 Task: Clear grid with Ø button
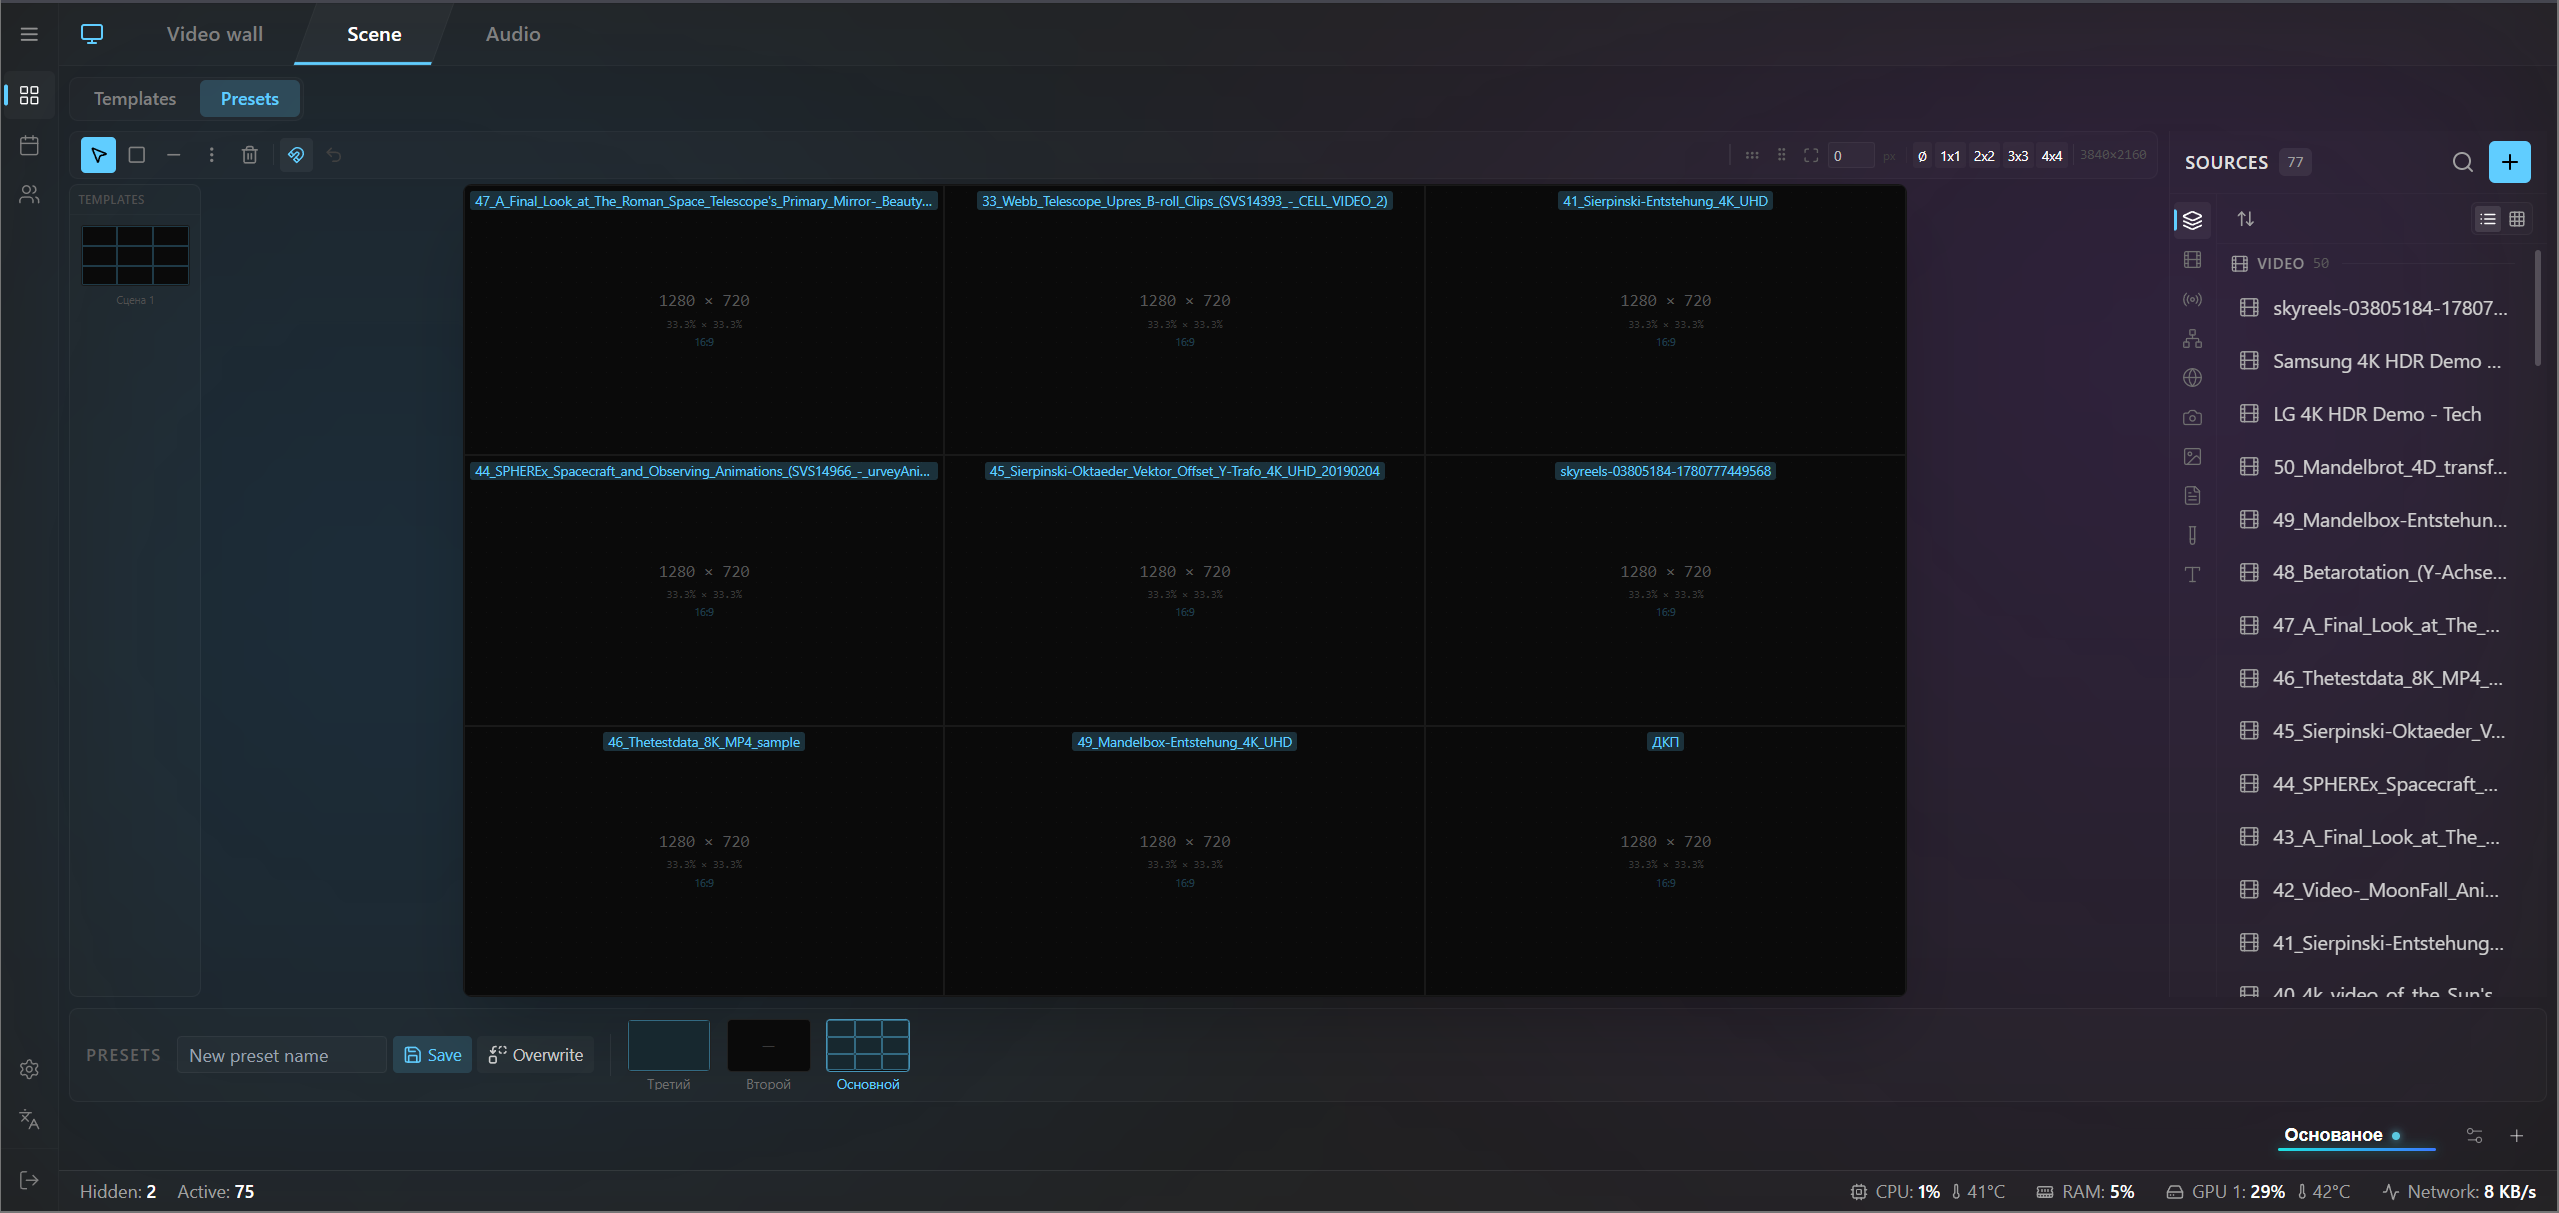1922,155
